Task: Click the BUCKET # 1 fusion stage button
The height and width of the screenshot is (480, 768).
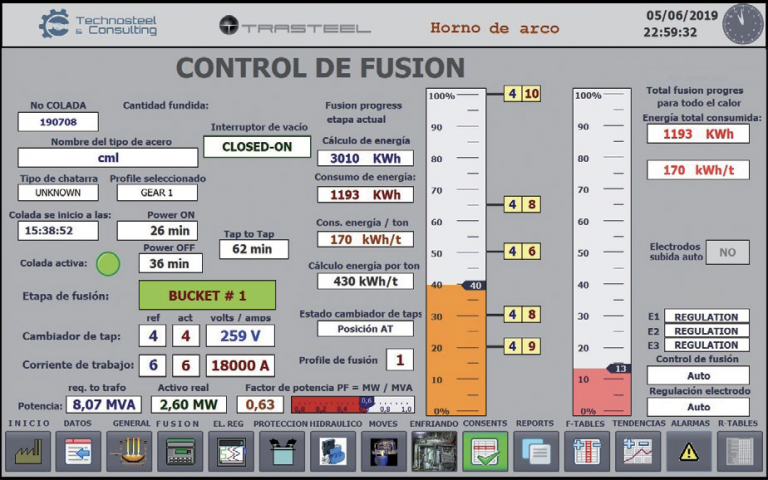Action: [x=207, y=295]
